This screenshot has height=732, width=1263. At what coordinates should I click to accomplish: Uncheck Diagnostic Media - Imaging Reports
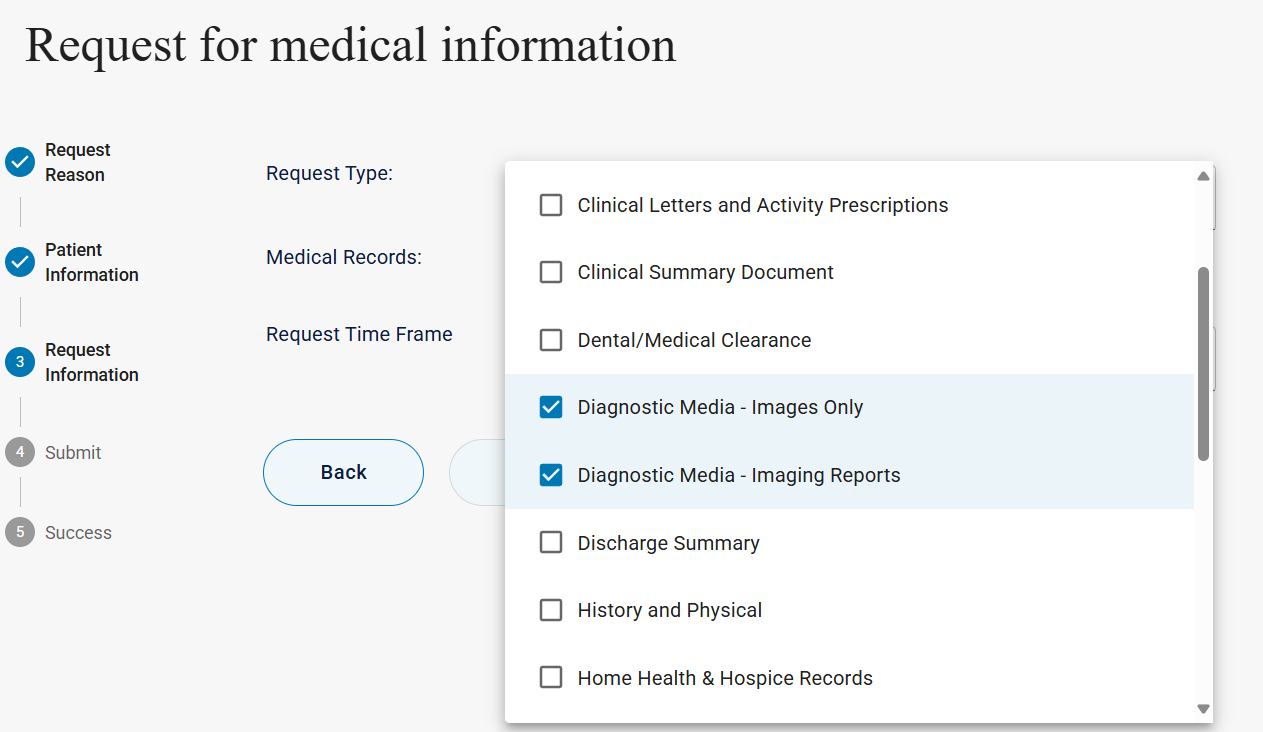551,475
